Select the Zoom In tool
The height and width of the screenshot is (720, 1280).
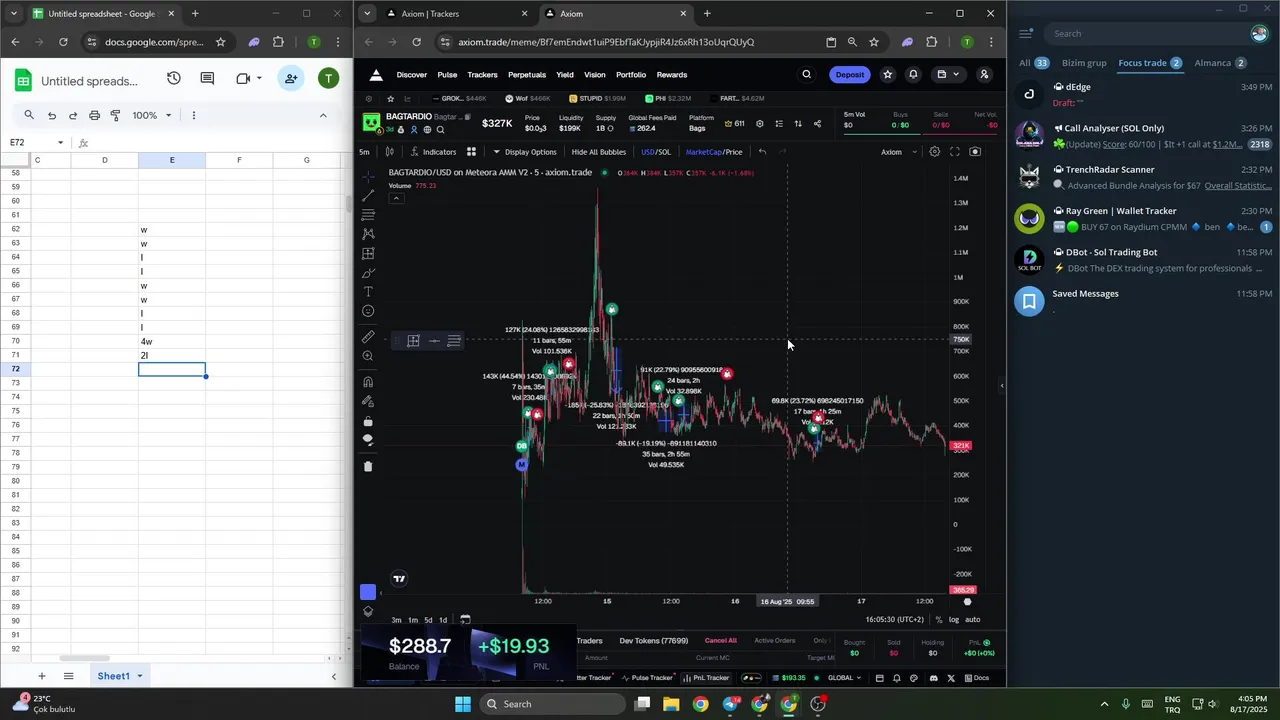click(368, 356)
